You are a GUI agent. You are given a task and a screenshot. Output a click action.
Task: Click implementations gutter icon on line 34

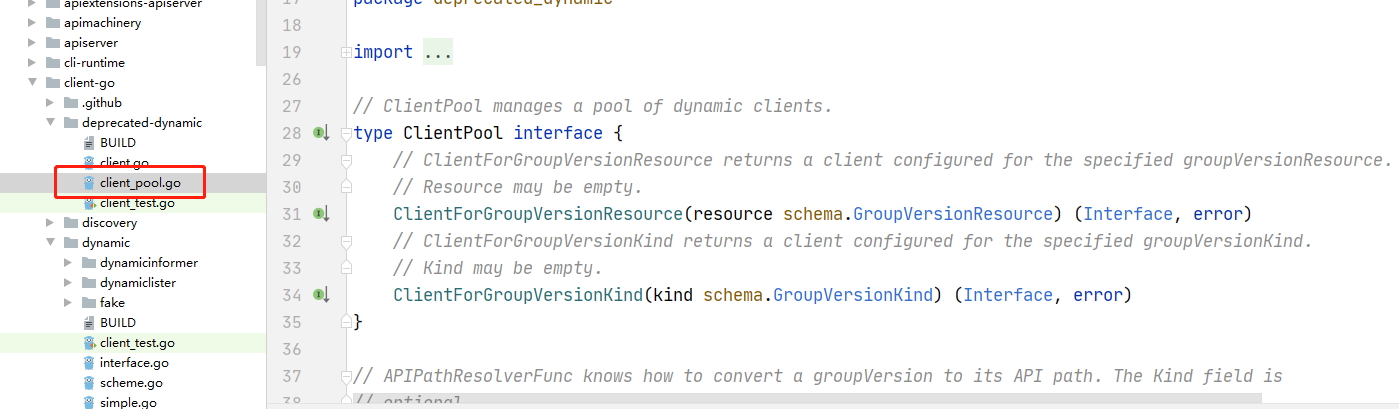321,295
